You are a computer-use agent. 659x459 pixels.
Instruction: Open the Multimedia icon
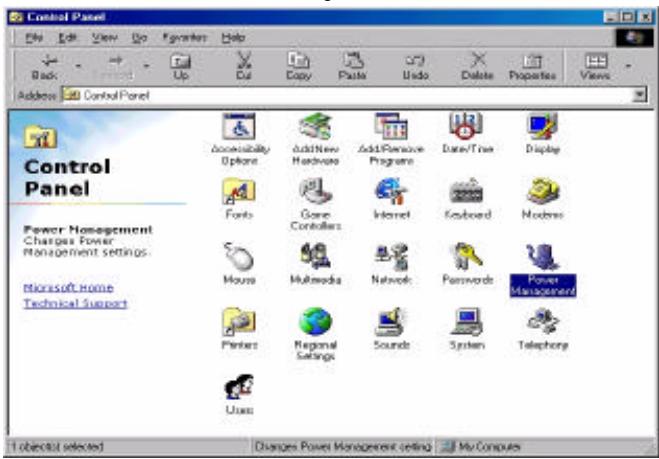pyautogui.click(x=315, y=257)
